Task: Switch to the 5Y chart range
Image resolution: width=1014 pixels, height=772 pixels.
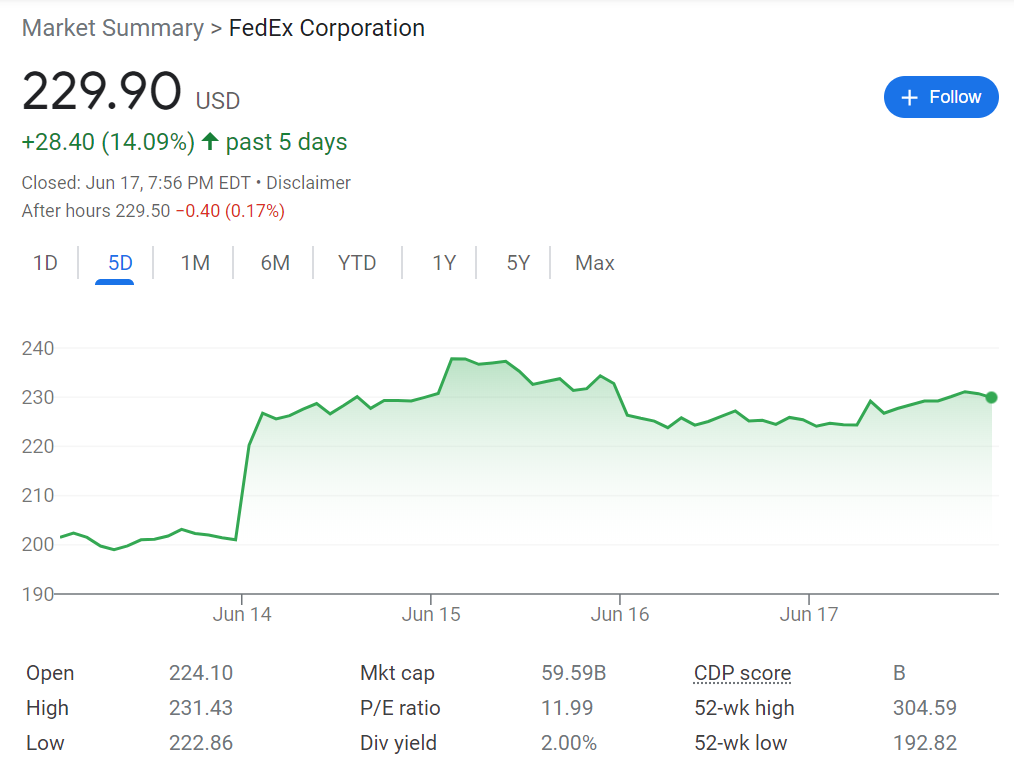Action: click(x=518, y=263)
